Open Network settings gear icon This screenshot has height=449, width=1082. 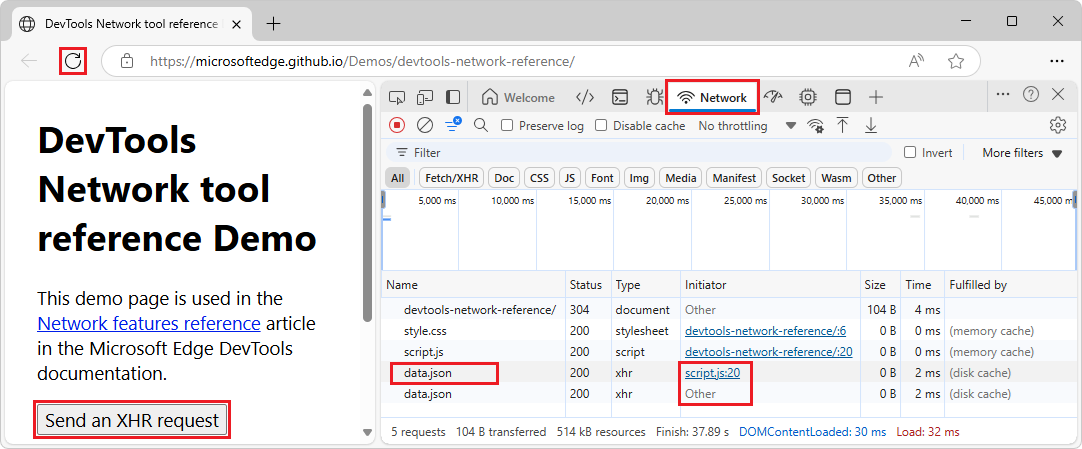pyautogui.click(x=1057, y=125)
